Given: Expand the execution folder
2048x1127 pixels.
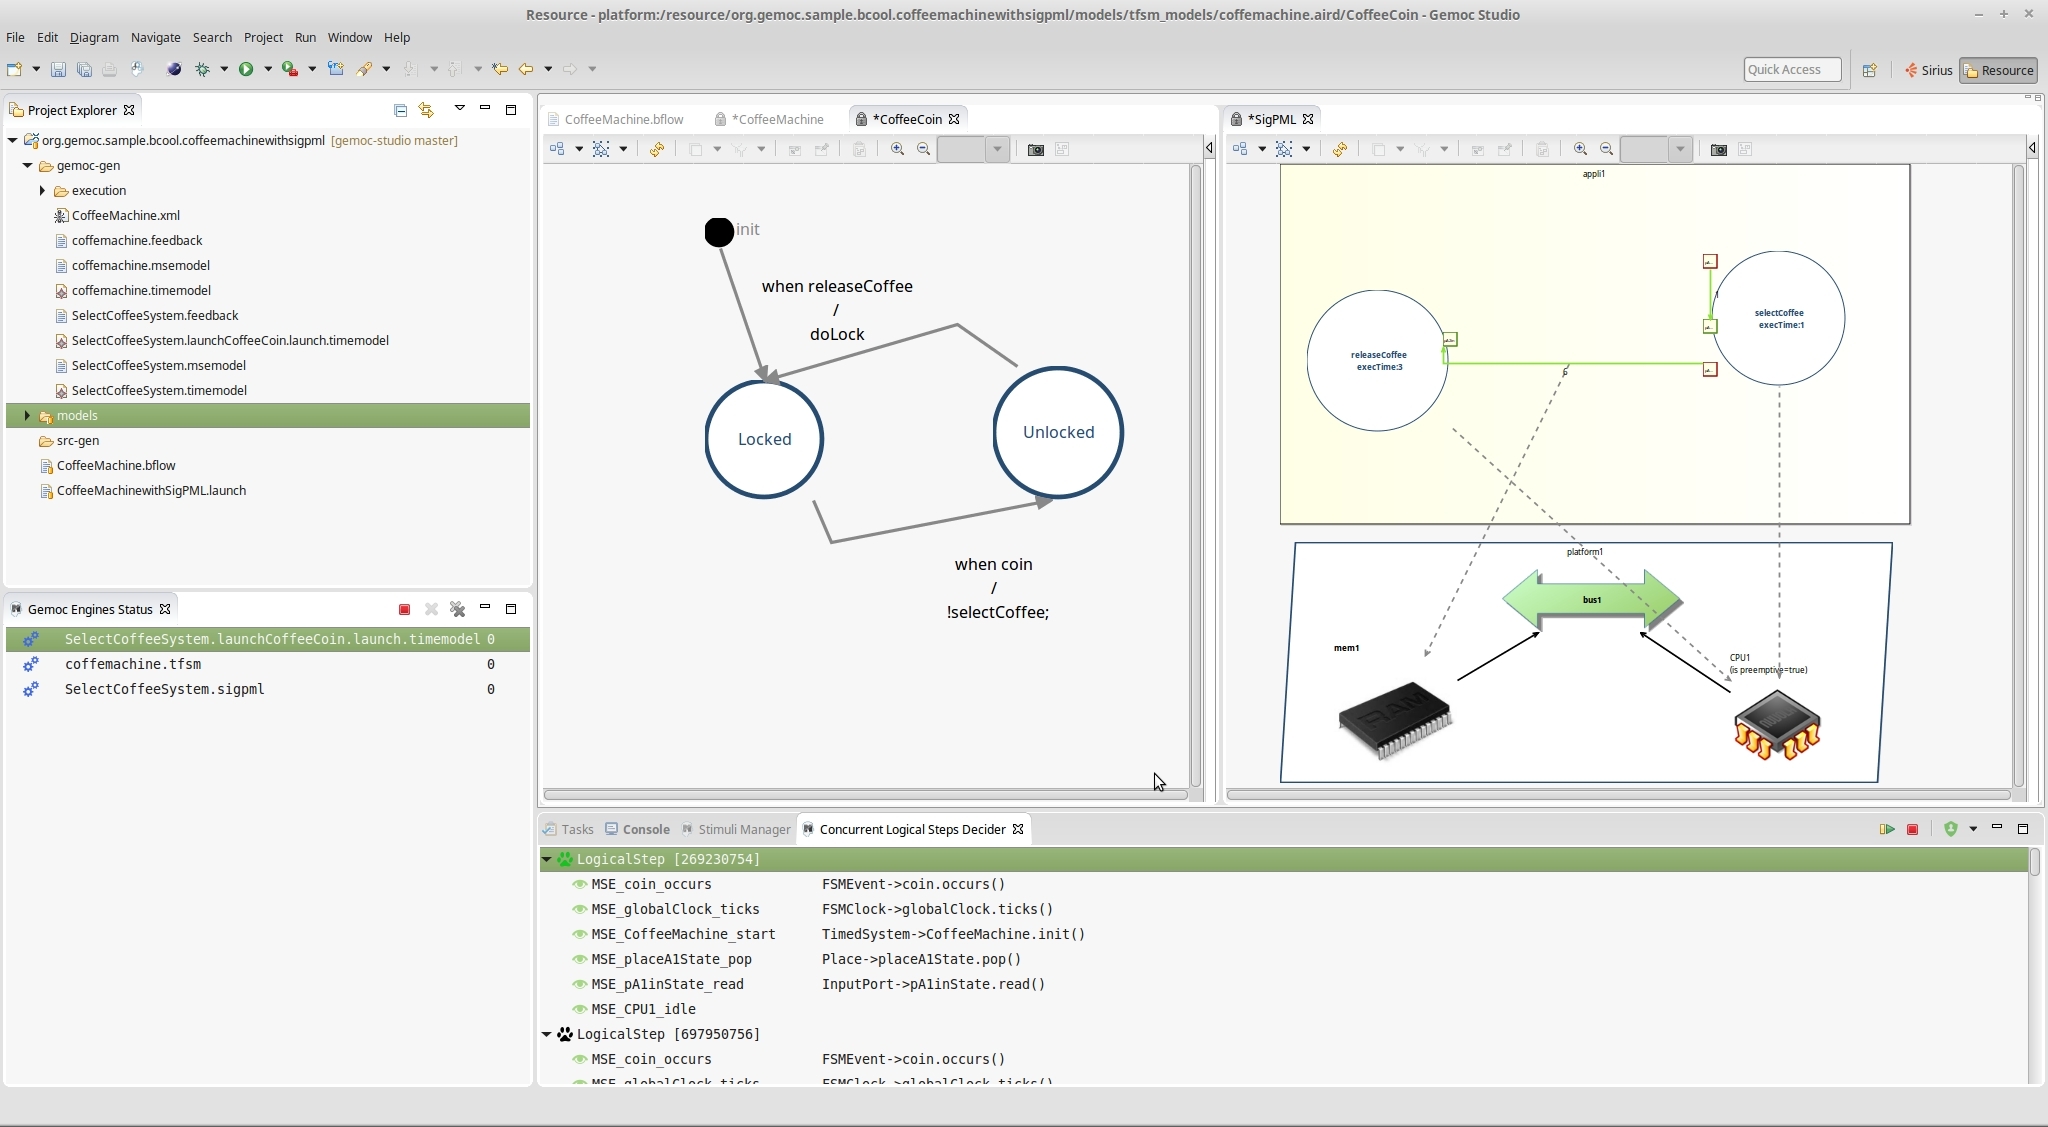Looking at the screenshot, I should (42, 190).
